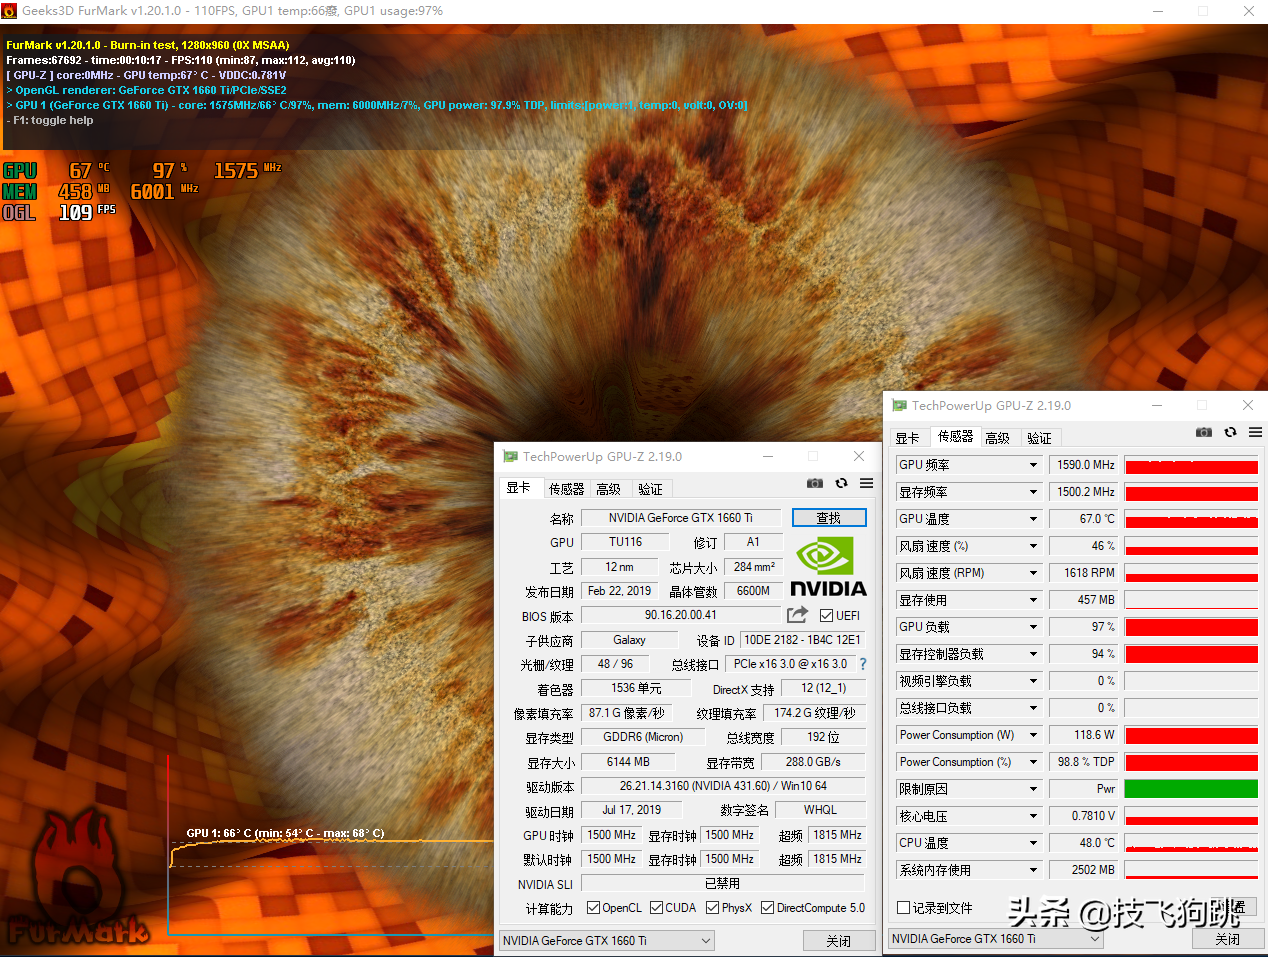
Task: Click the 查找 lookup button
Action: (829, 518)
